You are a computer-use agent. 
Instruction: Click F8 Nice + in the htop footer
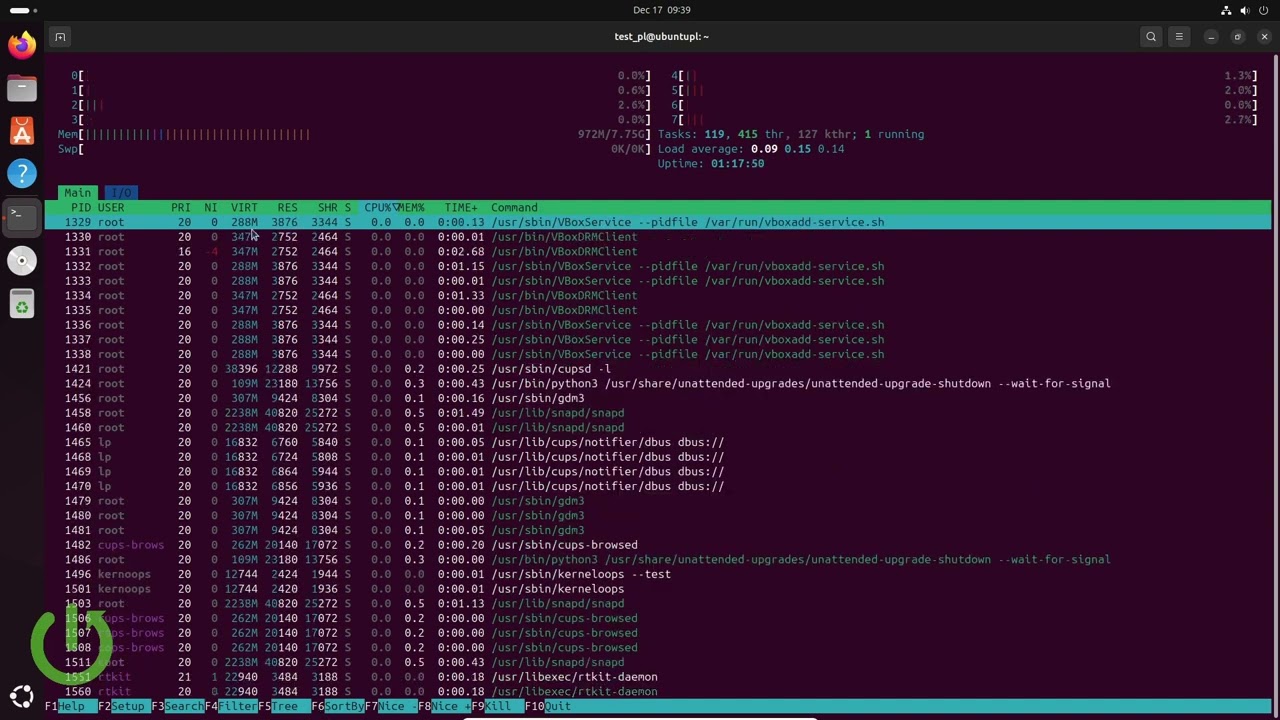[x=444, y=706]
